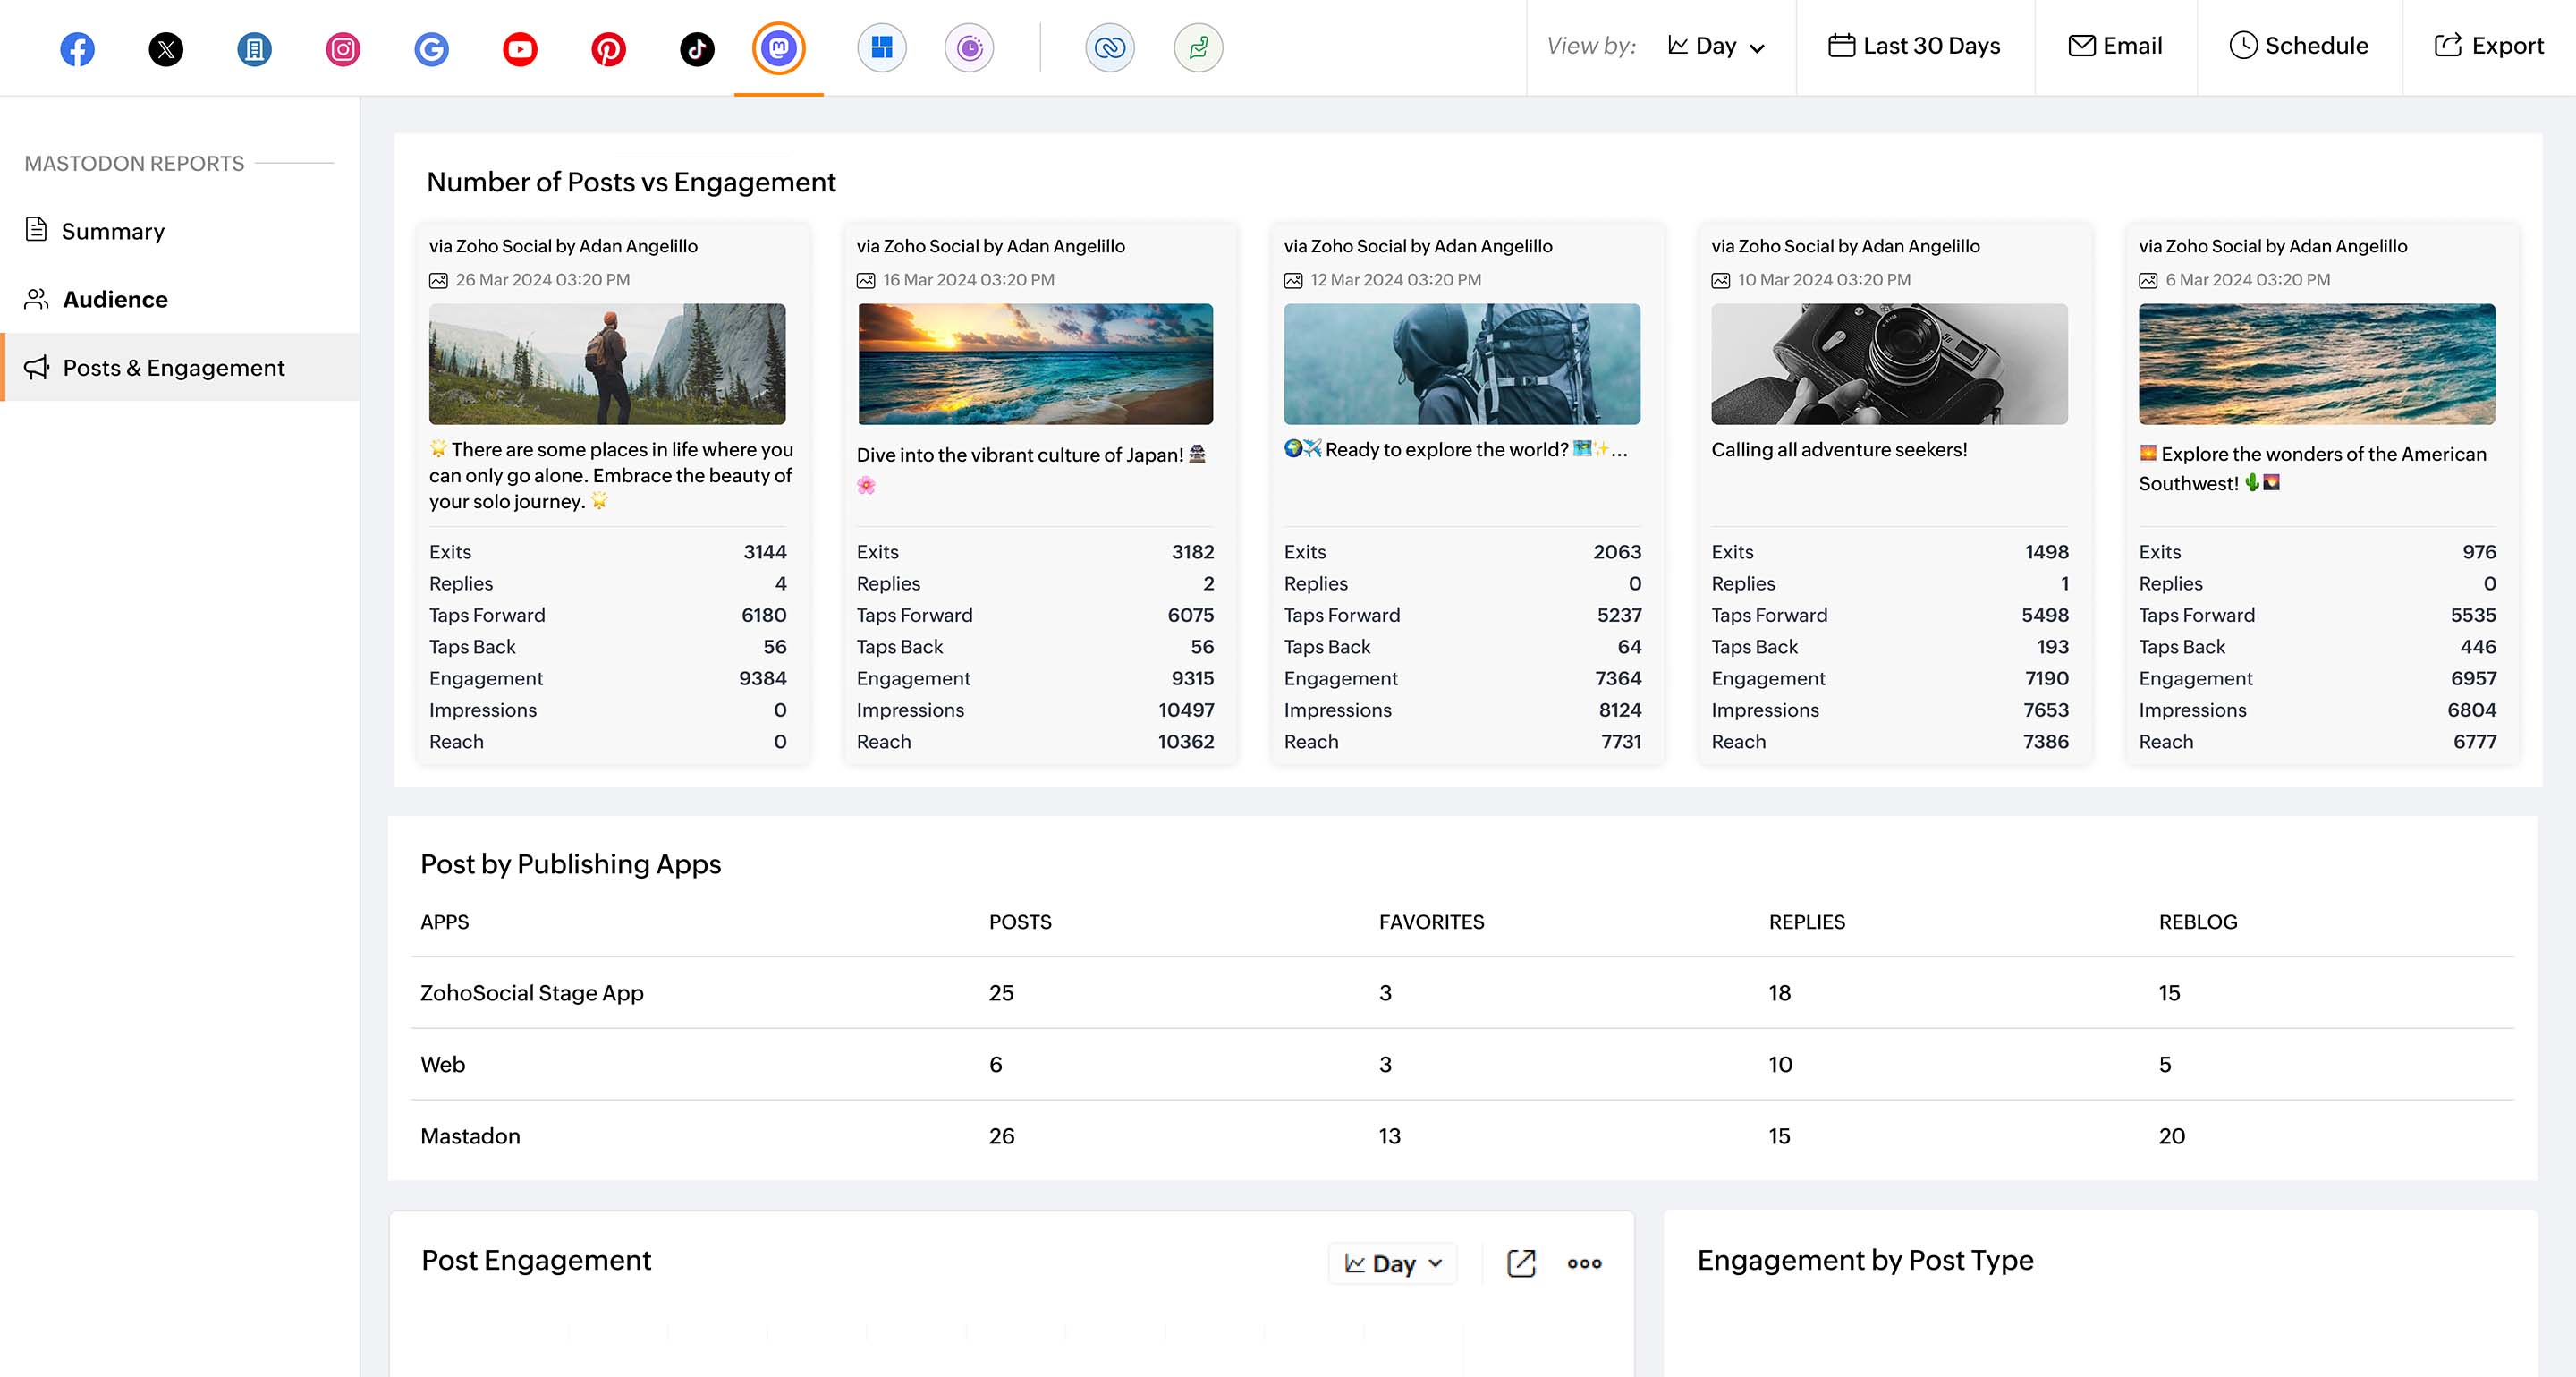
Task: Click the POSTS column header
Action: 1020,922
